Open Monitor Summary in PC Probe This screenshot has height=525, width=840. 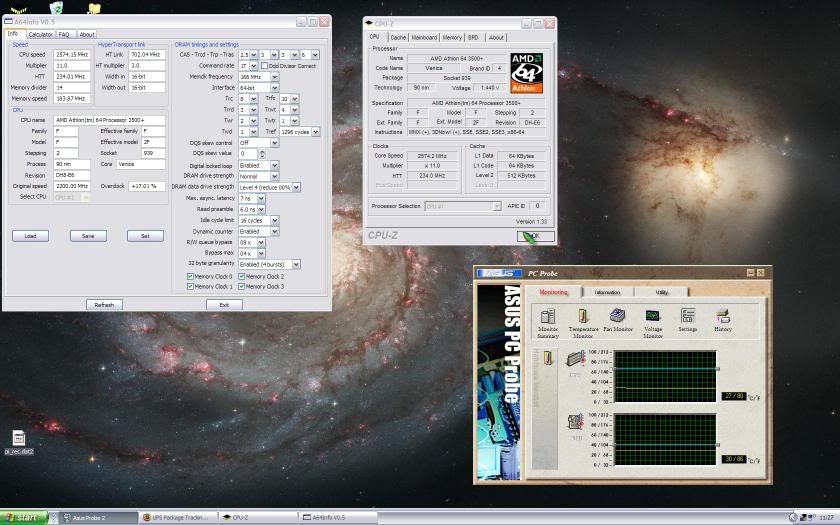(548, 323)
